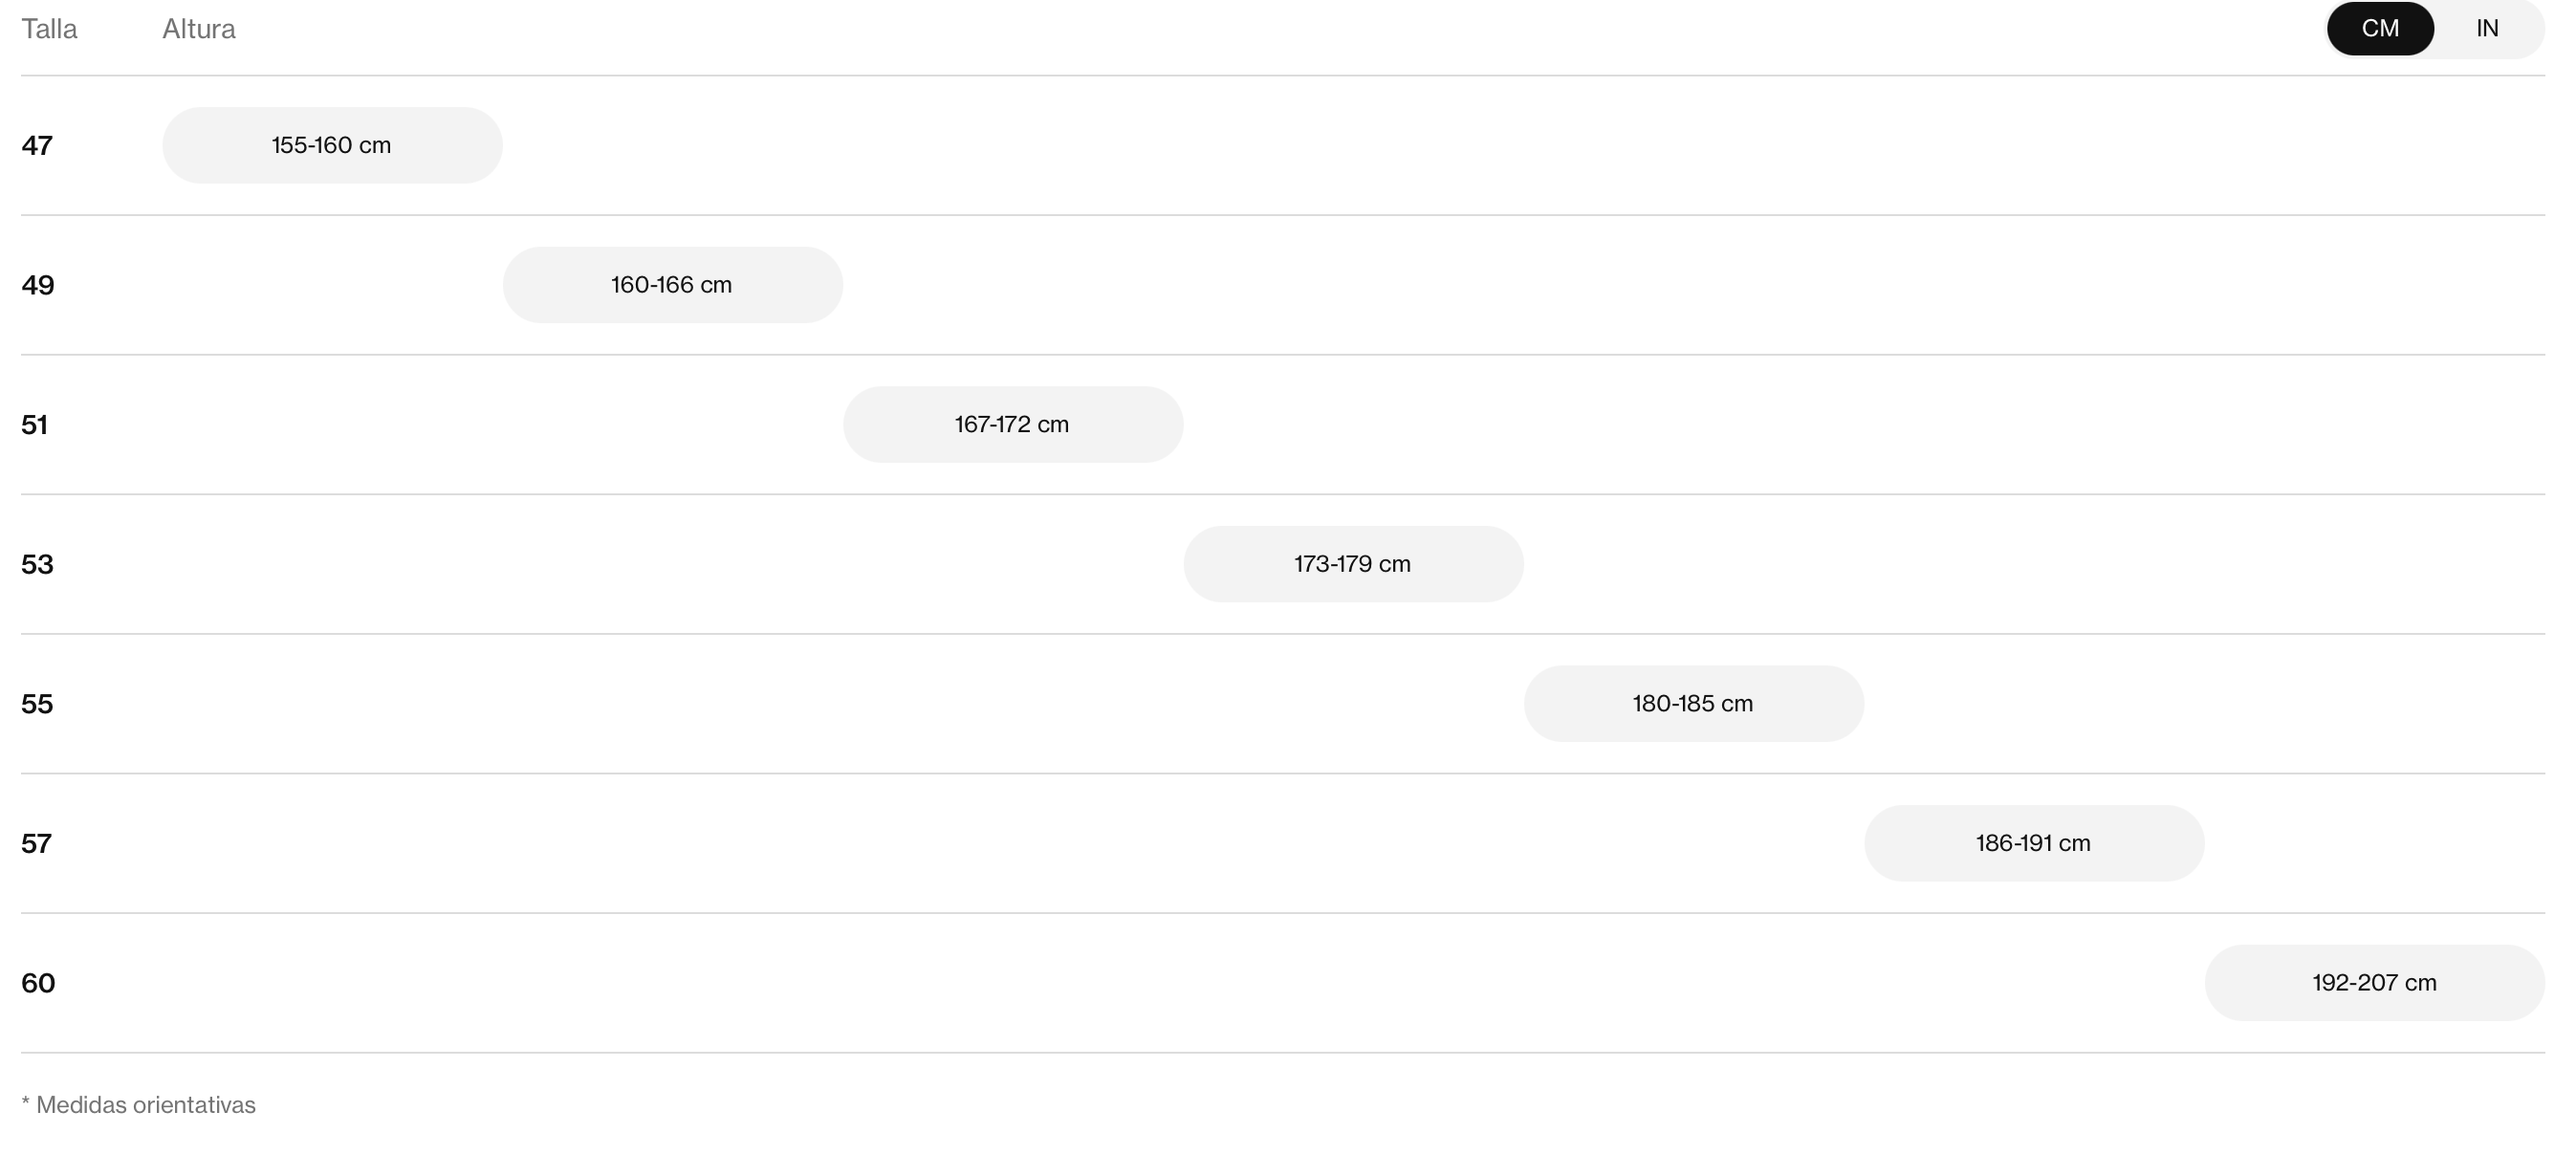Click the 180-185 cm range
Viewport: 2576px width, 1155px height.
coord(1693,703)
